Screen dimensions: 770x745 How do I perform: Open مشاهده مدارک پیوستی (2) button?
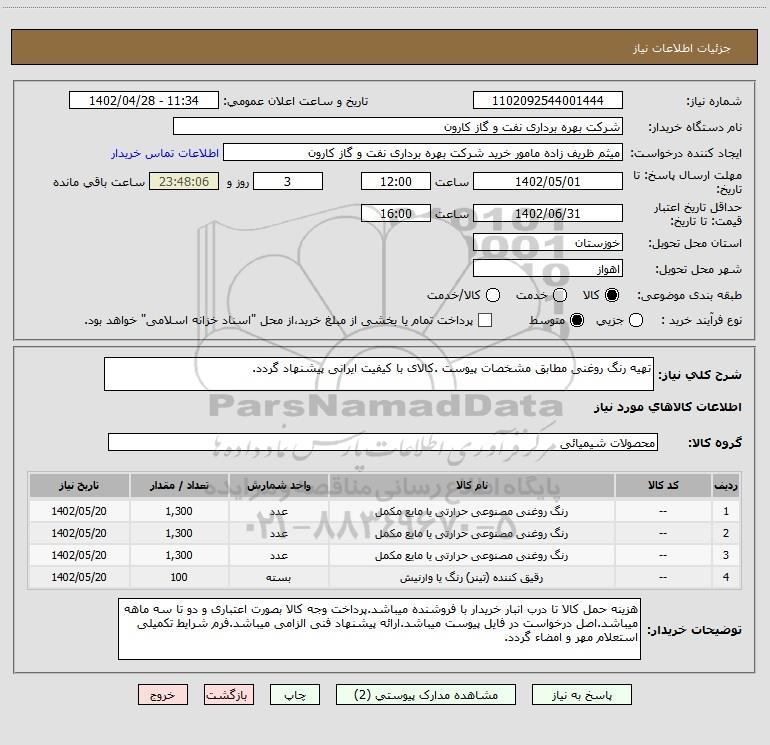426,695
